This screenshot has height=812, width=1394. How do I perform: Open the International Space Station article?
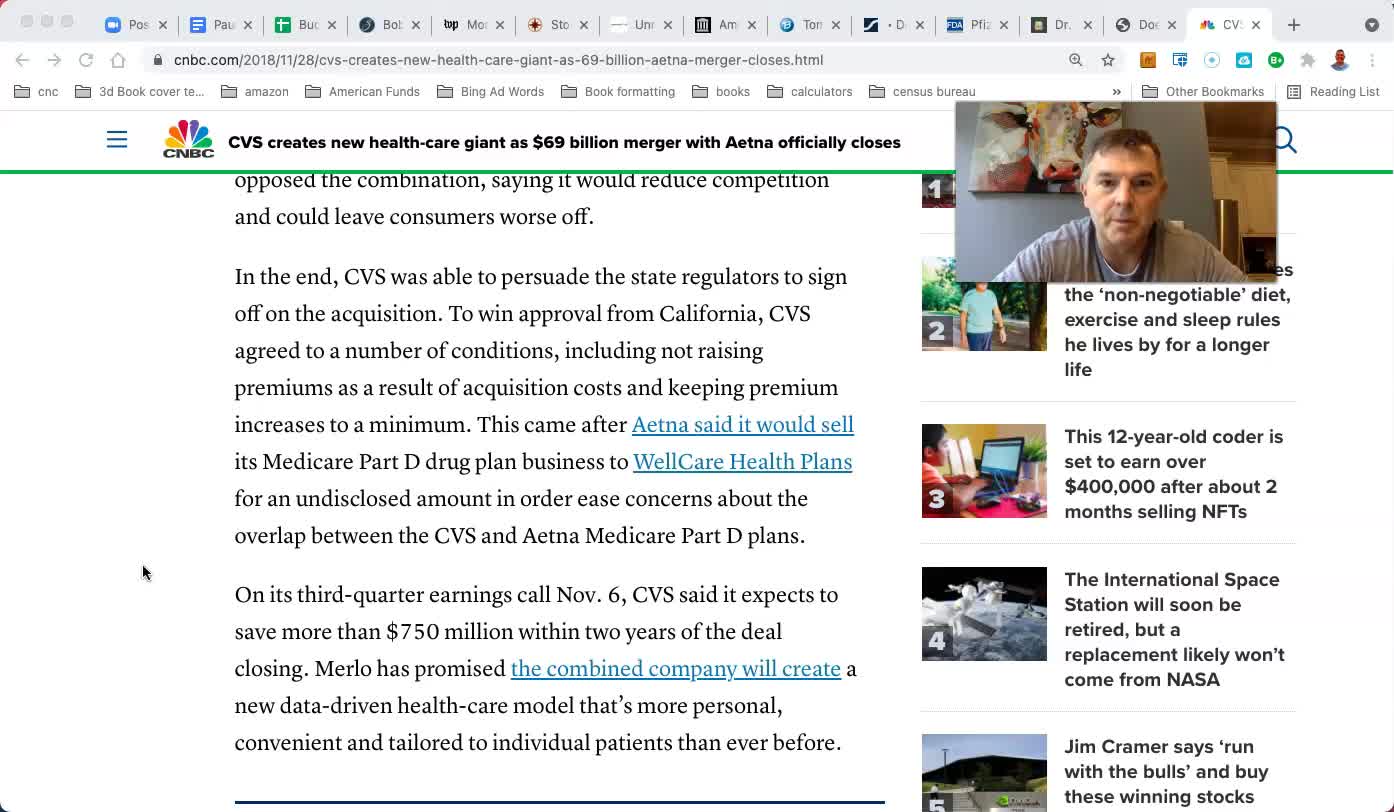tap(1175, 629)
